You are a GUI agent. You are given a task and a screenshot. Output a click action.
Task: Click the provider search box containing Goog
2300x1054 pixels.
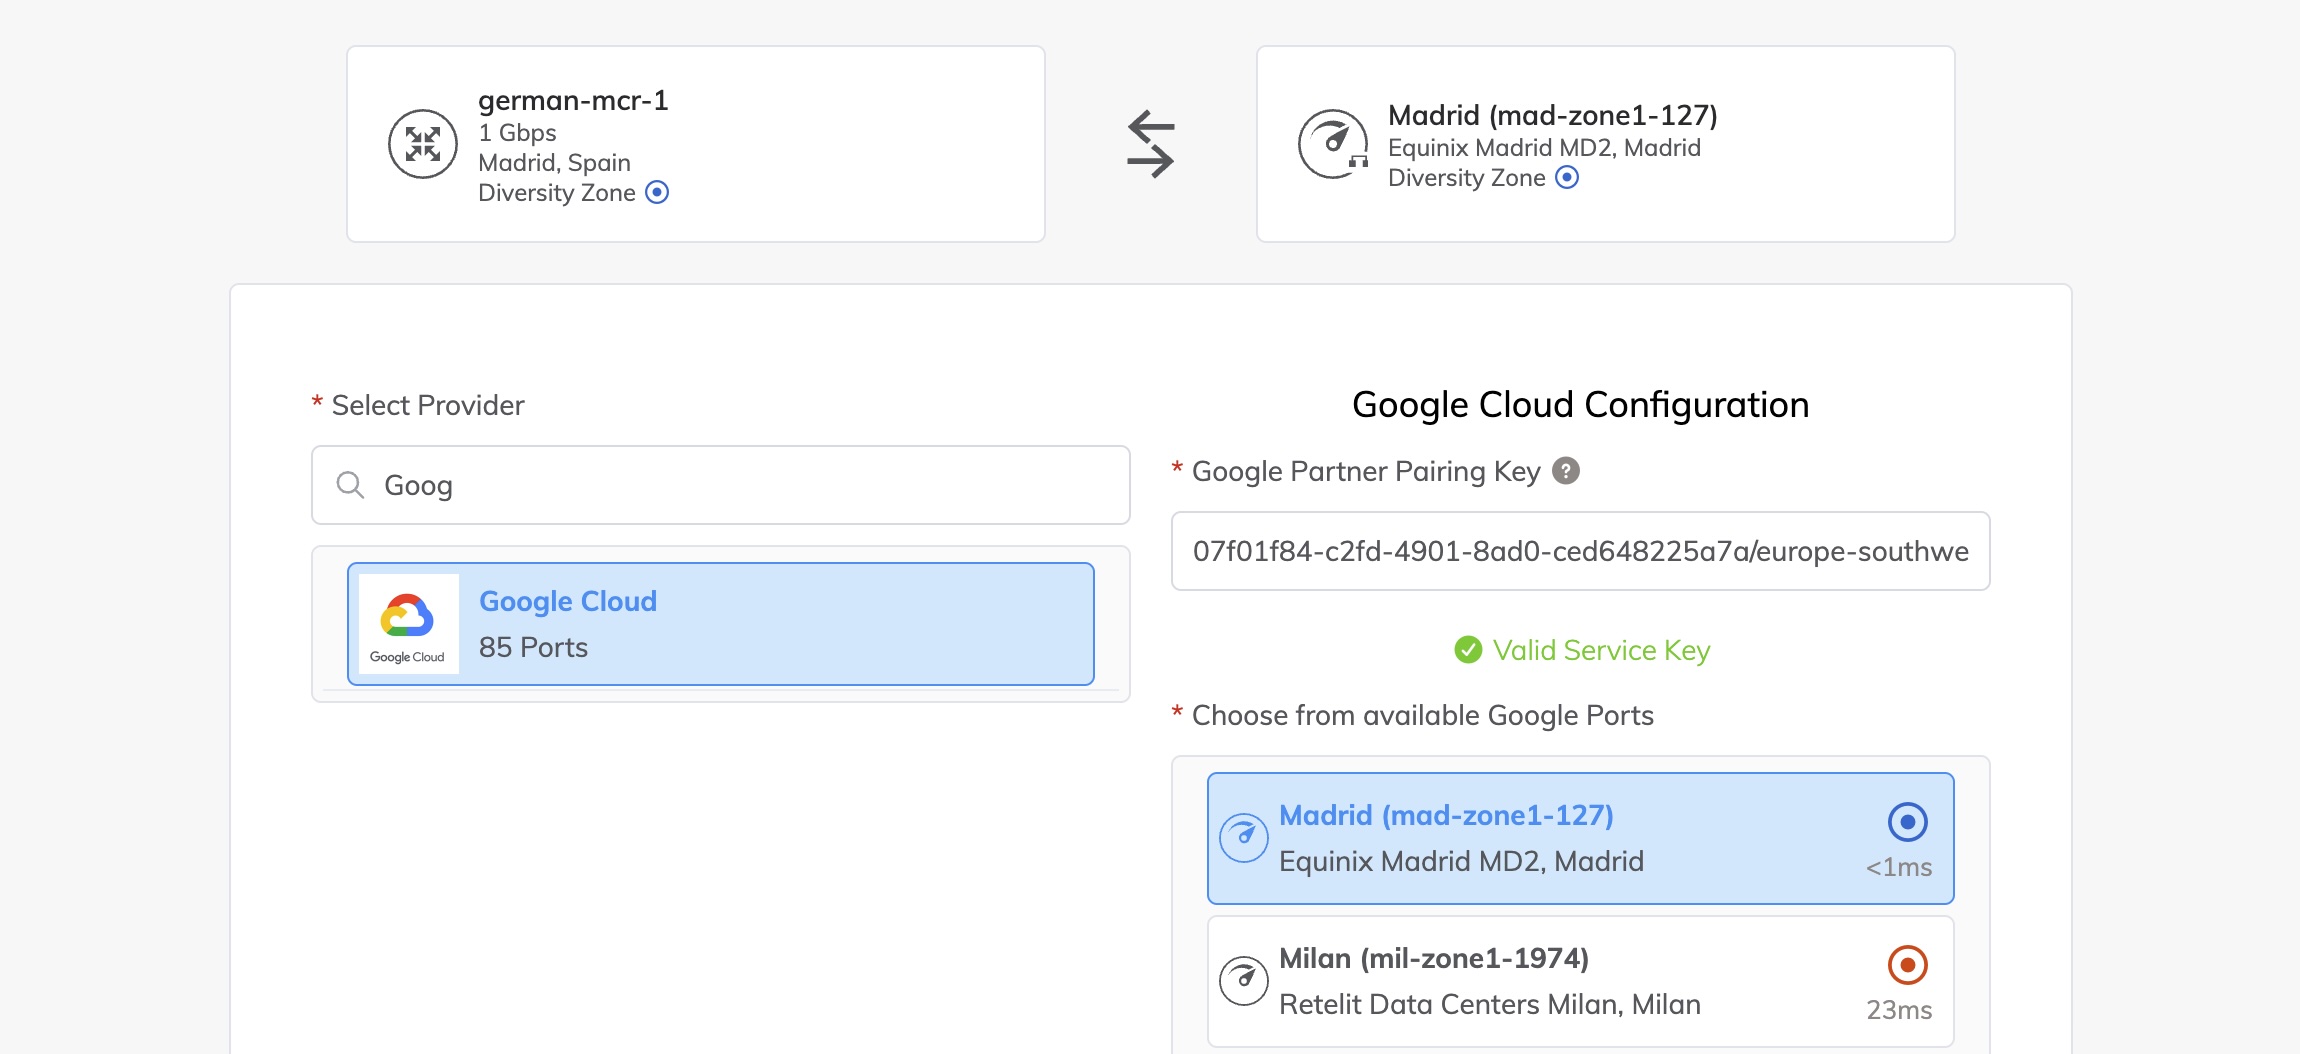(x=720, y=484)
